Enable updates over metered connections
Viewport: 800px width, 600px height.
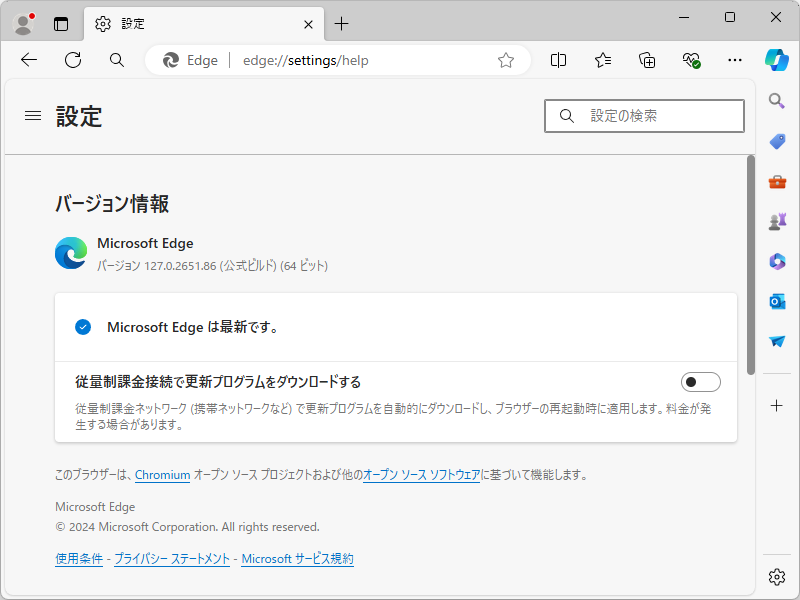[x=700, y=381]
